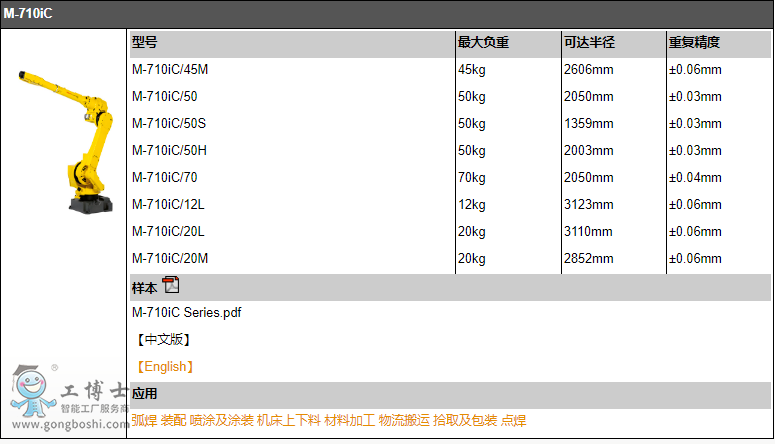Select the M-710iC/50H model cell
Screen dimensions: 775x444
(x=170, y=150)
